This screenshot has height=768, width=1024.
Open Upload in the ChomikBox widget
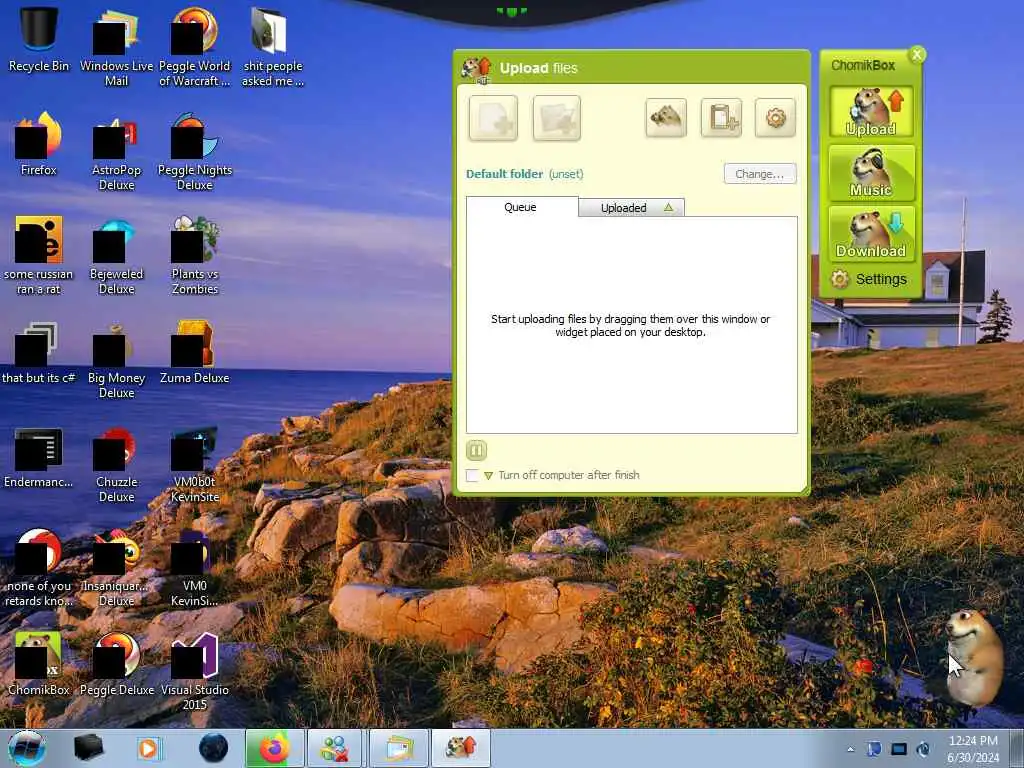[x=871, y=112]
